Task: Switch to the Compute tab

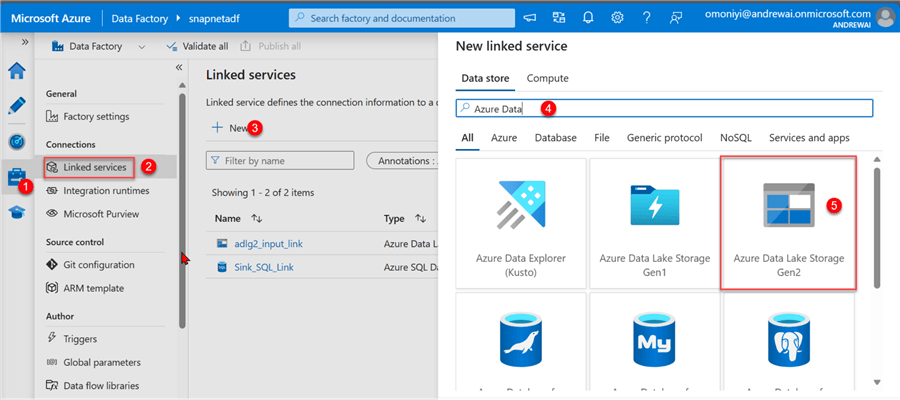Action: point(547,78)
